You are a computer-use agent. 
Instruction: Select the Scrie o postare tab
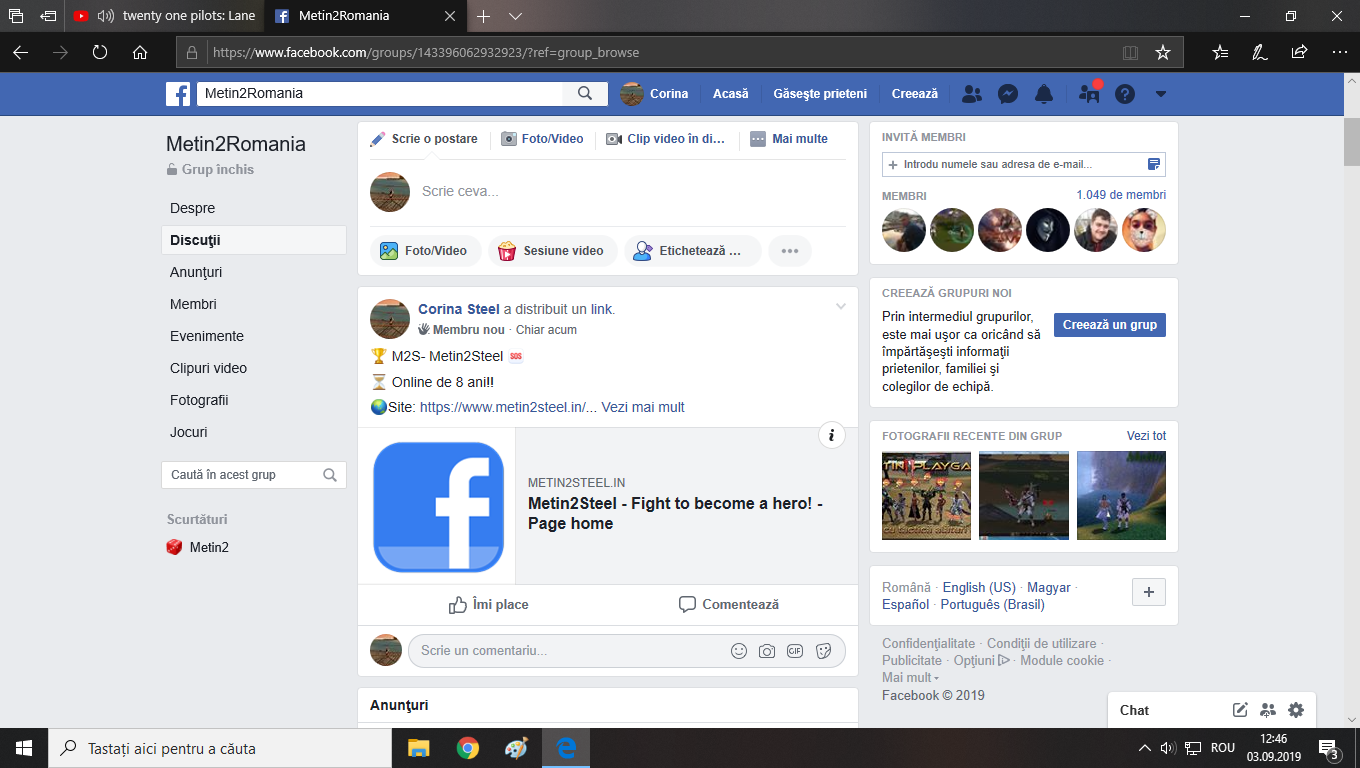(424, 139)
